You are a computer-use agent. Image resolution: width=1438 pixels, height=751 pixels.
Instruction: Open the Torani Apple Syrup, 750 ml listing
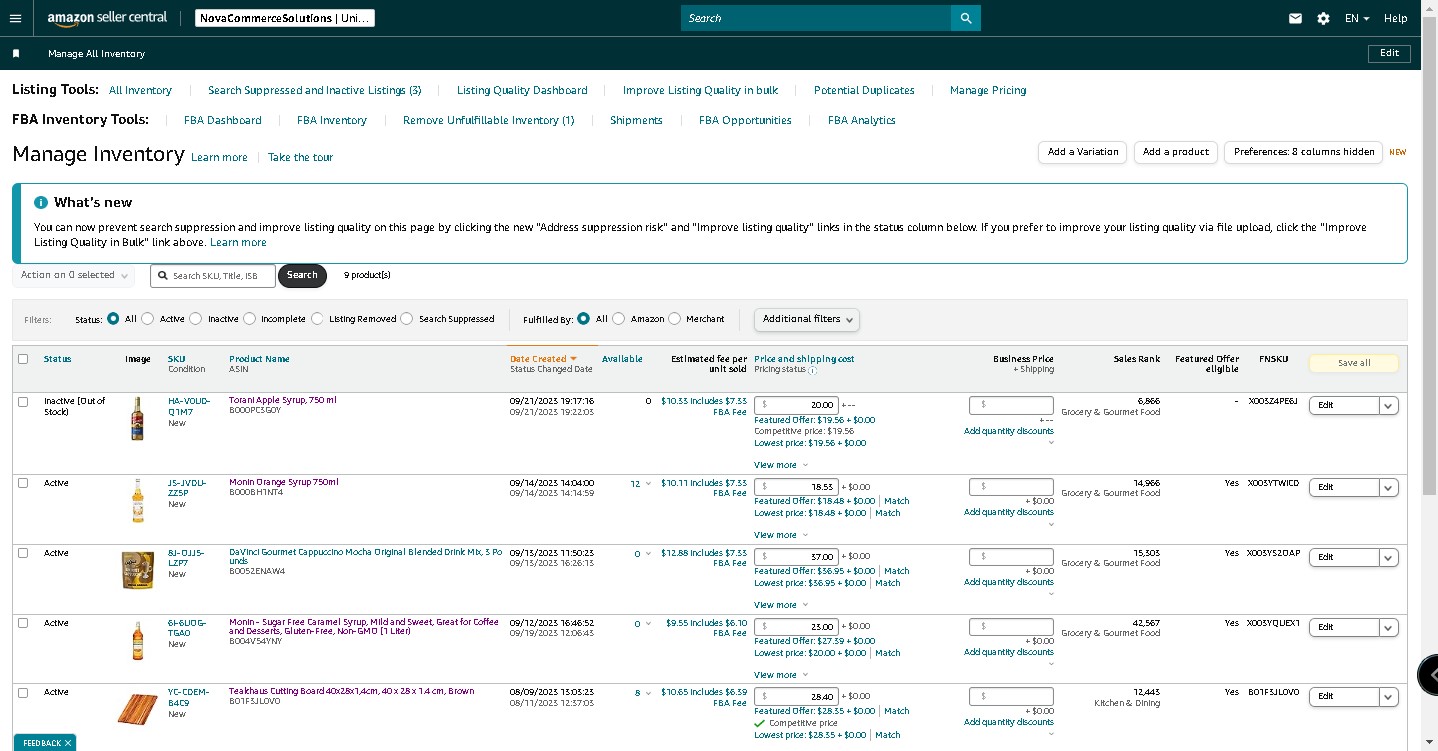tap(283, 400)
